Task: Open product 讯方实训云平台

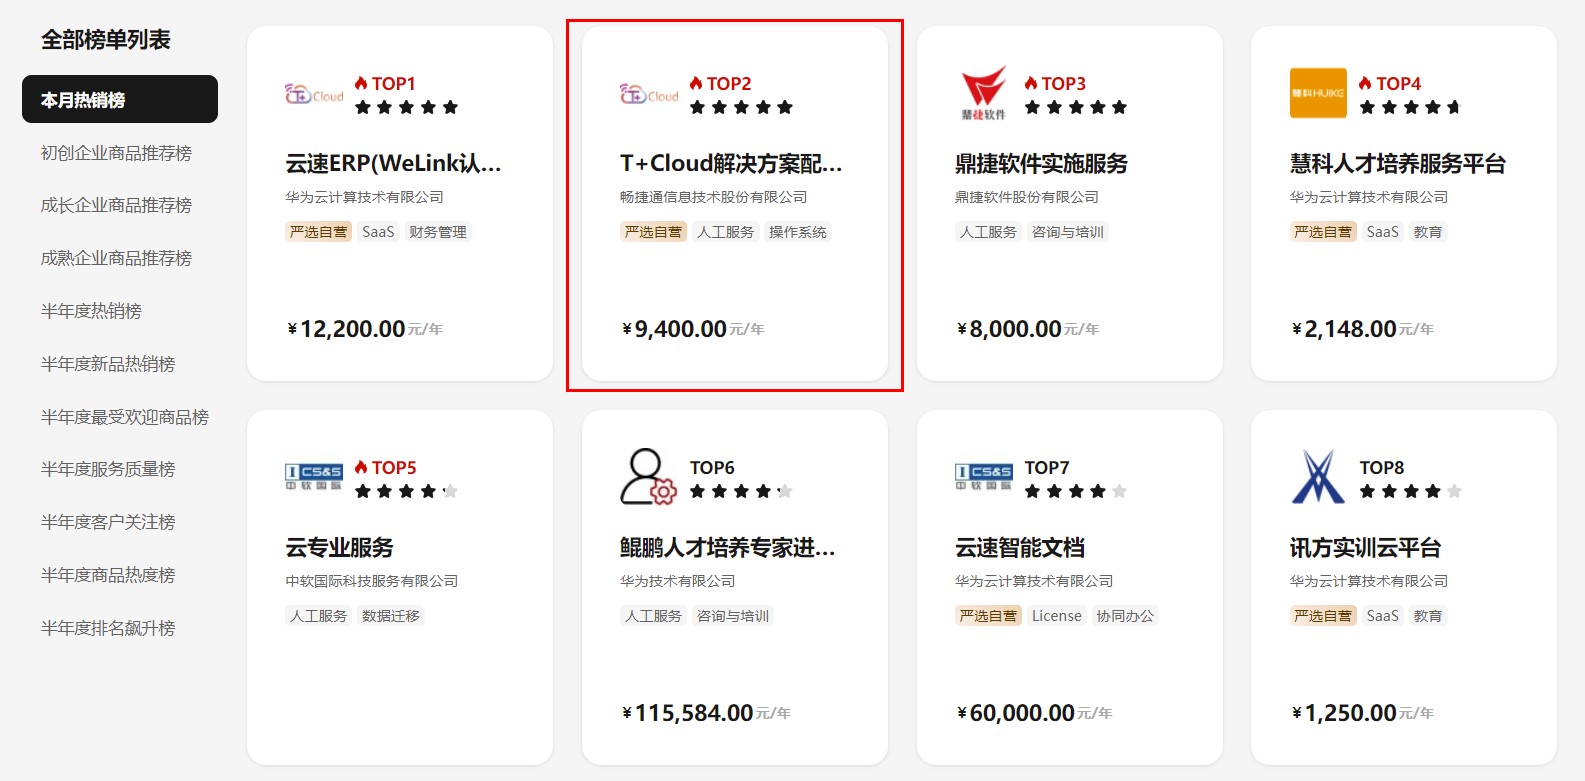Action: 1365,547
